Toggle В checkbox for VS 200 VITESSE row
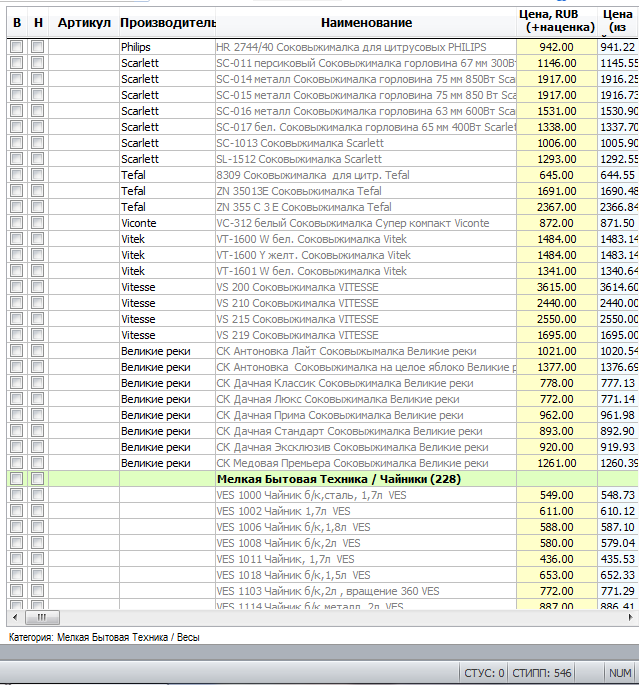639x685 pixels. coord(17,287)
